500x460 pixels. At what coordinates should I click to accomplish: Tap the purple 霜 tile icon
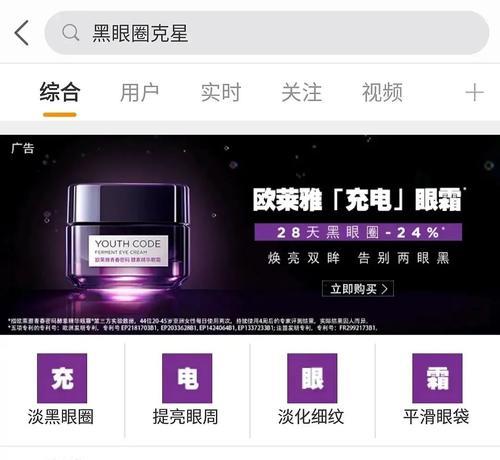pos(437,378)
